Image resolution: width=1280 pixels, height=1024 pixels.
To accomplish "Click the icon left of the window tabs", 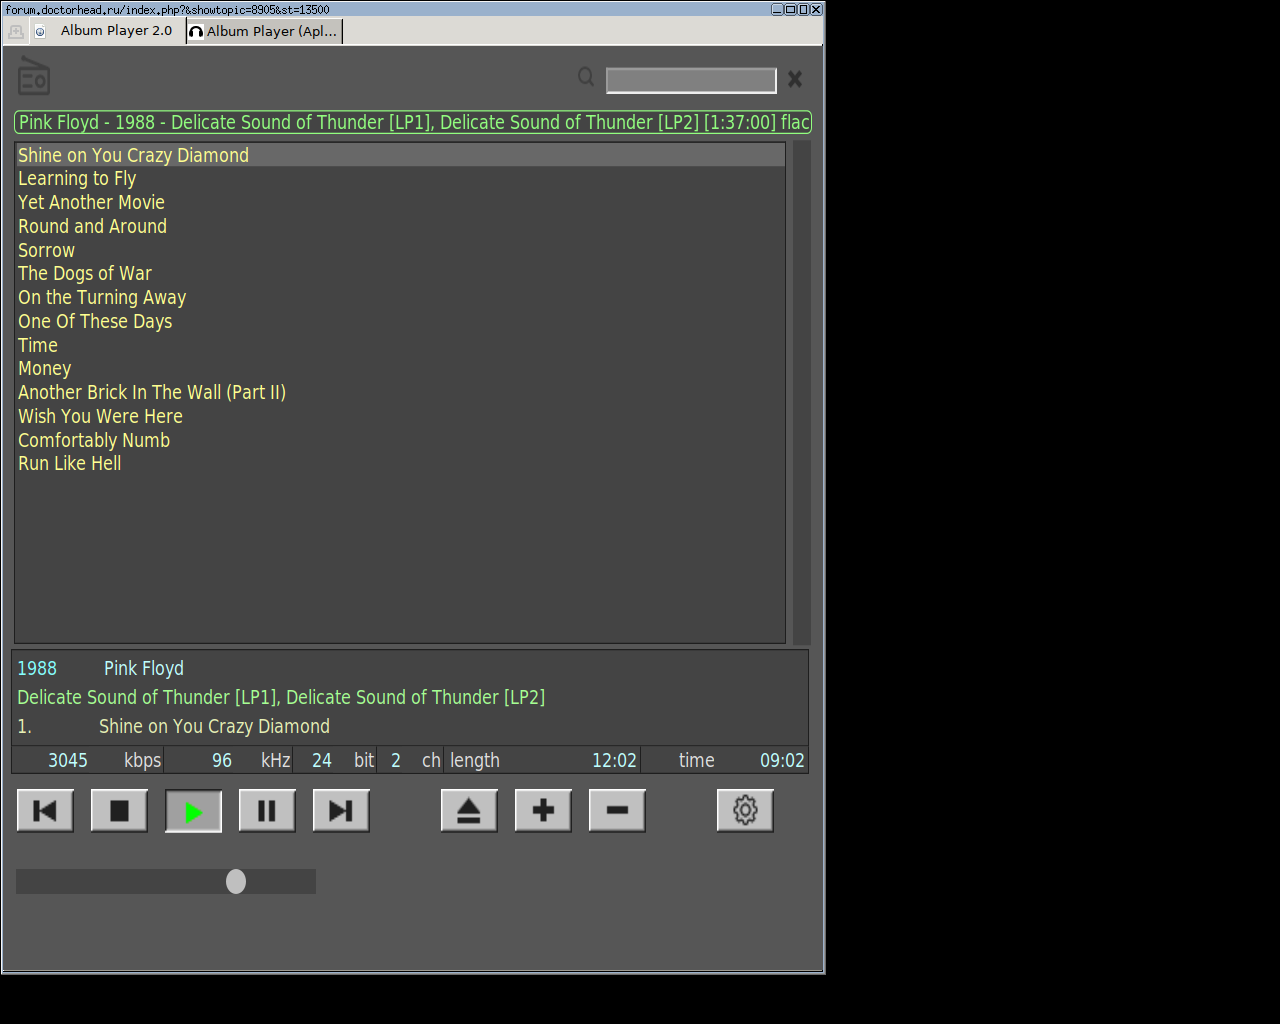I will [16, 32].
